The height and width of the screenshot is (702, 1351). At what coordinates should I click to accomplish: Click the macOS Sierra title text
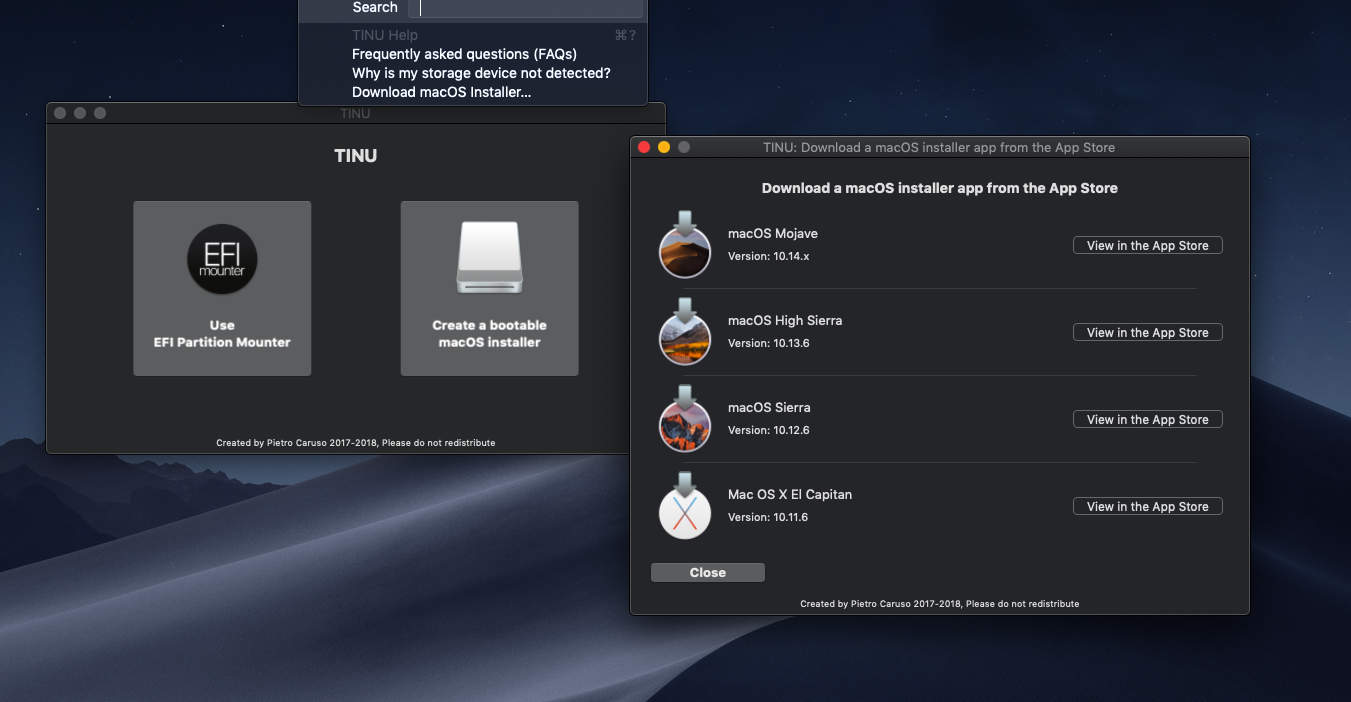pos(769,408)
